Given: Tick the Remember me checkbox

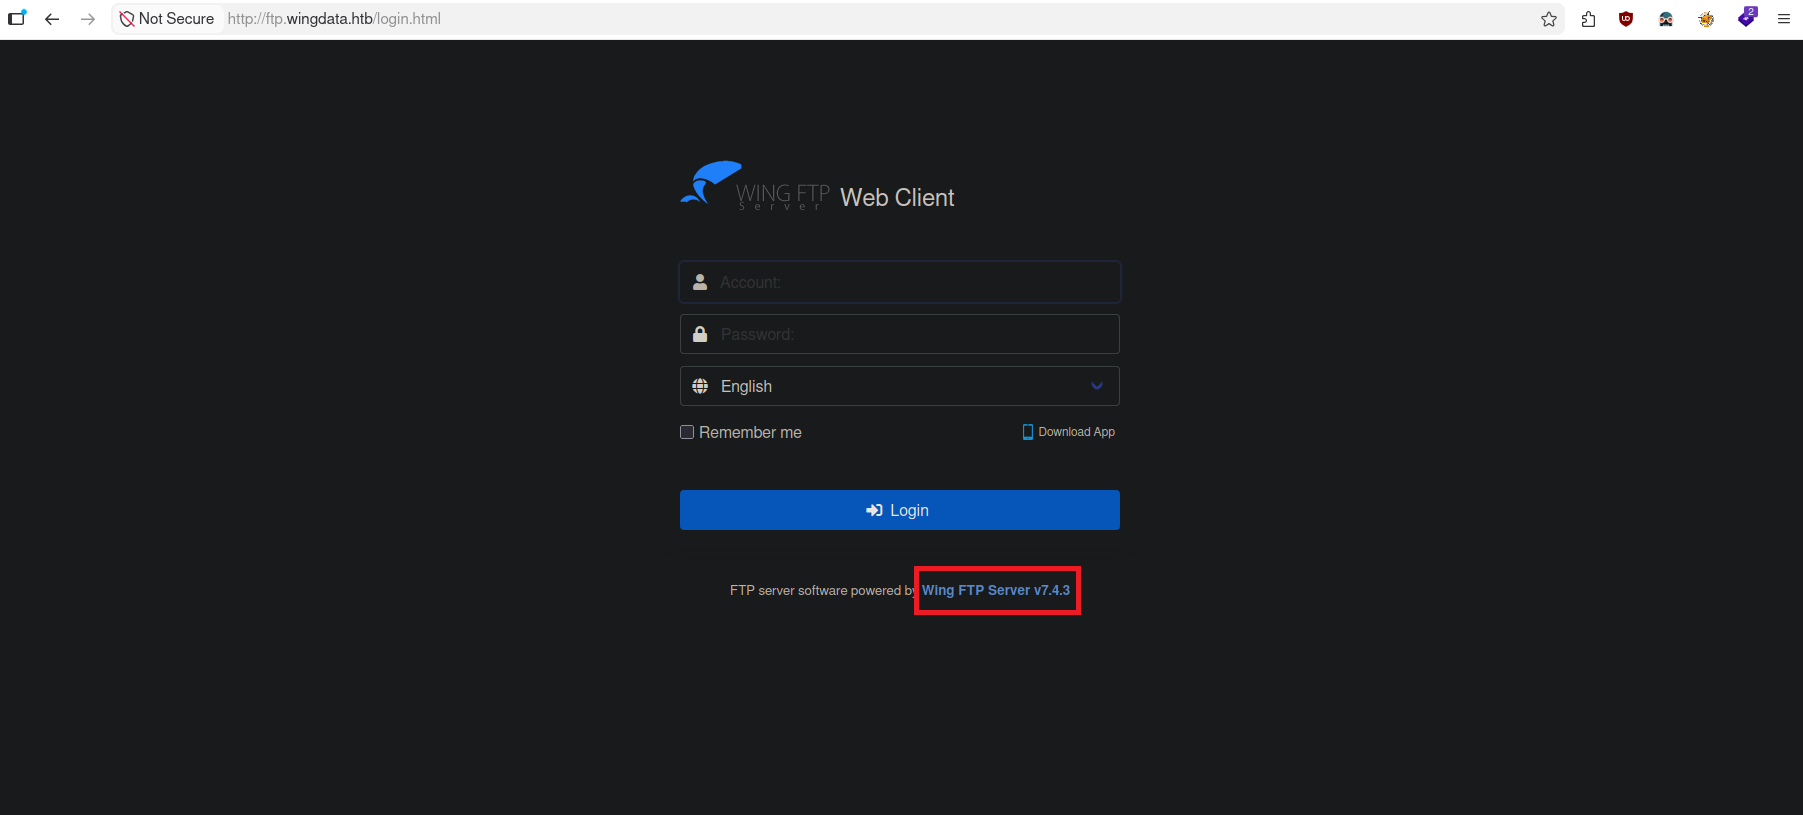Looking at the screenshot, I should [687, 432].
